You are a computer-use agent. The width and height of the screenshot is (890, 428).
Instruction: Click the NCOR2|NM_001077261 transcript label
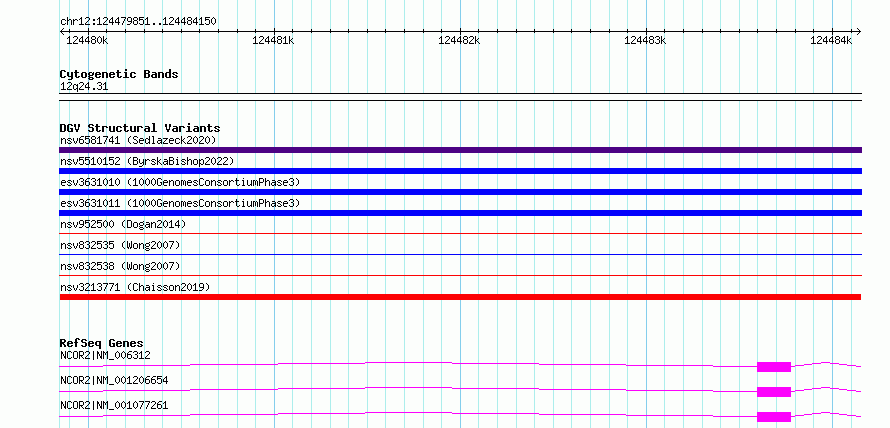pyautogui.click(x=114, y=405)
